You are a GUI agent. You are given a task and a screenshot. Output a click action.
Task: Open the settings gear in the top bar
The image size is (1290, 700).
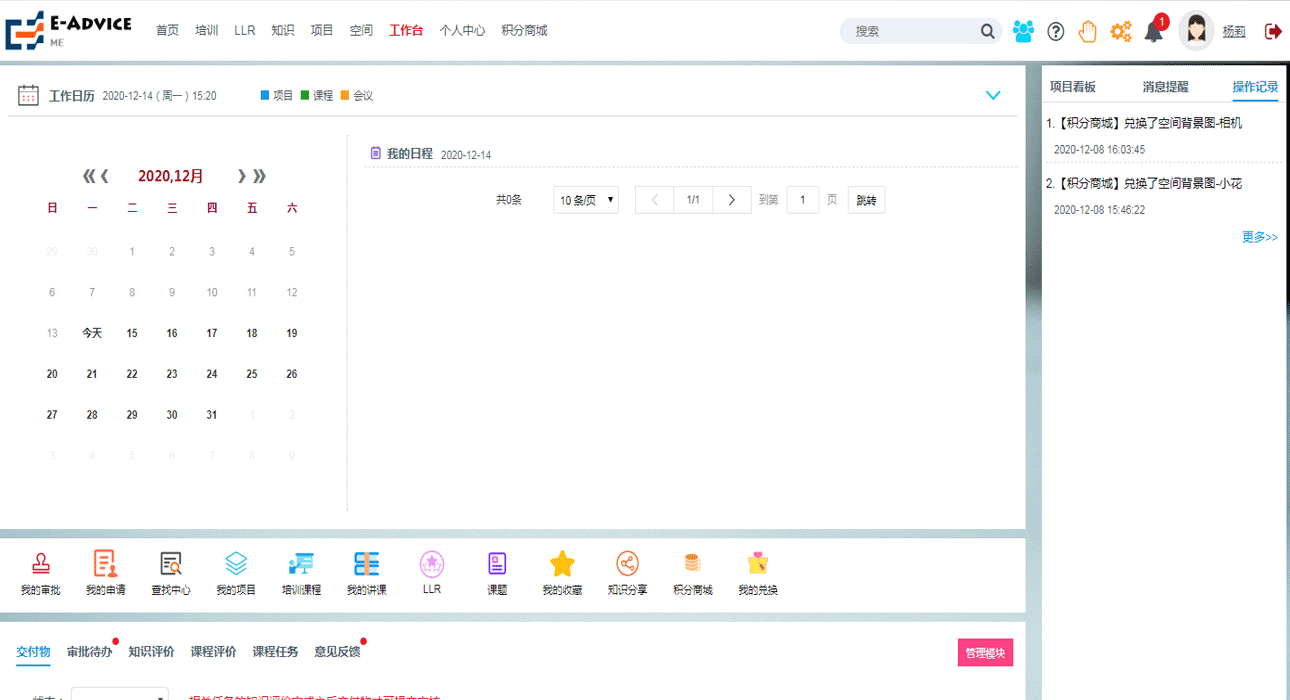point(1120,31)
